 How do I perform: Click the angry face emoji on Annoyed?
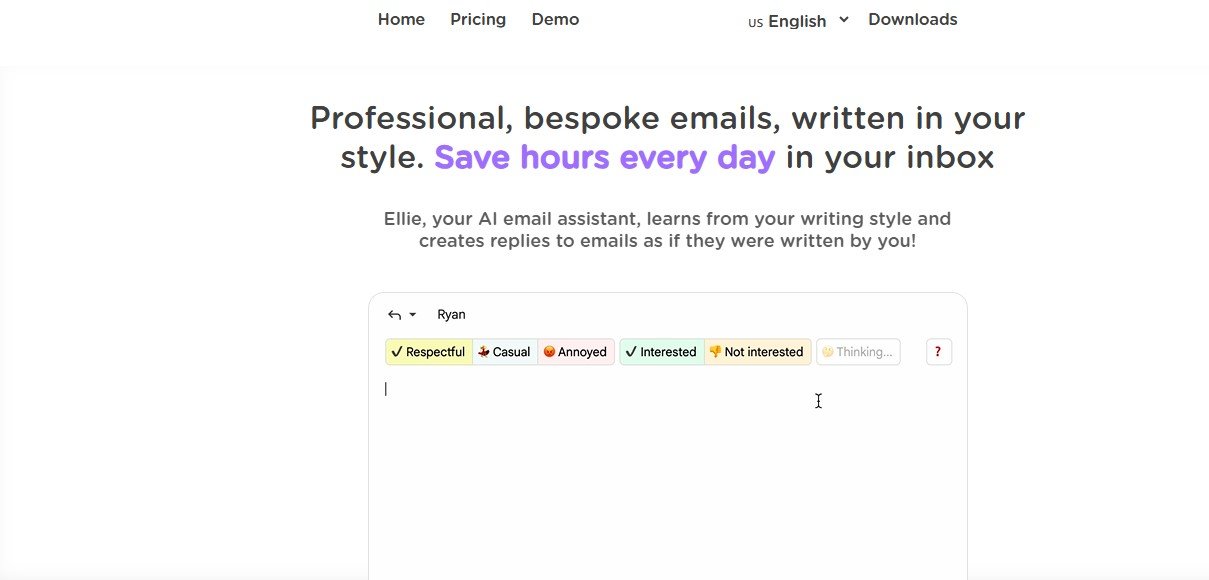pyautogui.click(x=549, y=352)
